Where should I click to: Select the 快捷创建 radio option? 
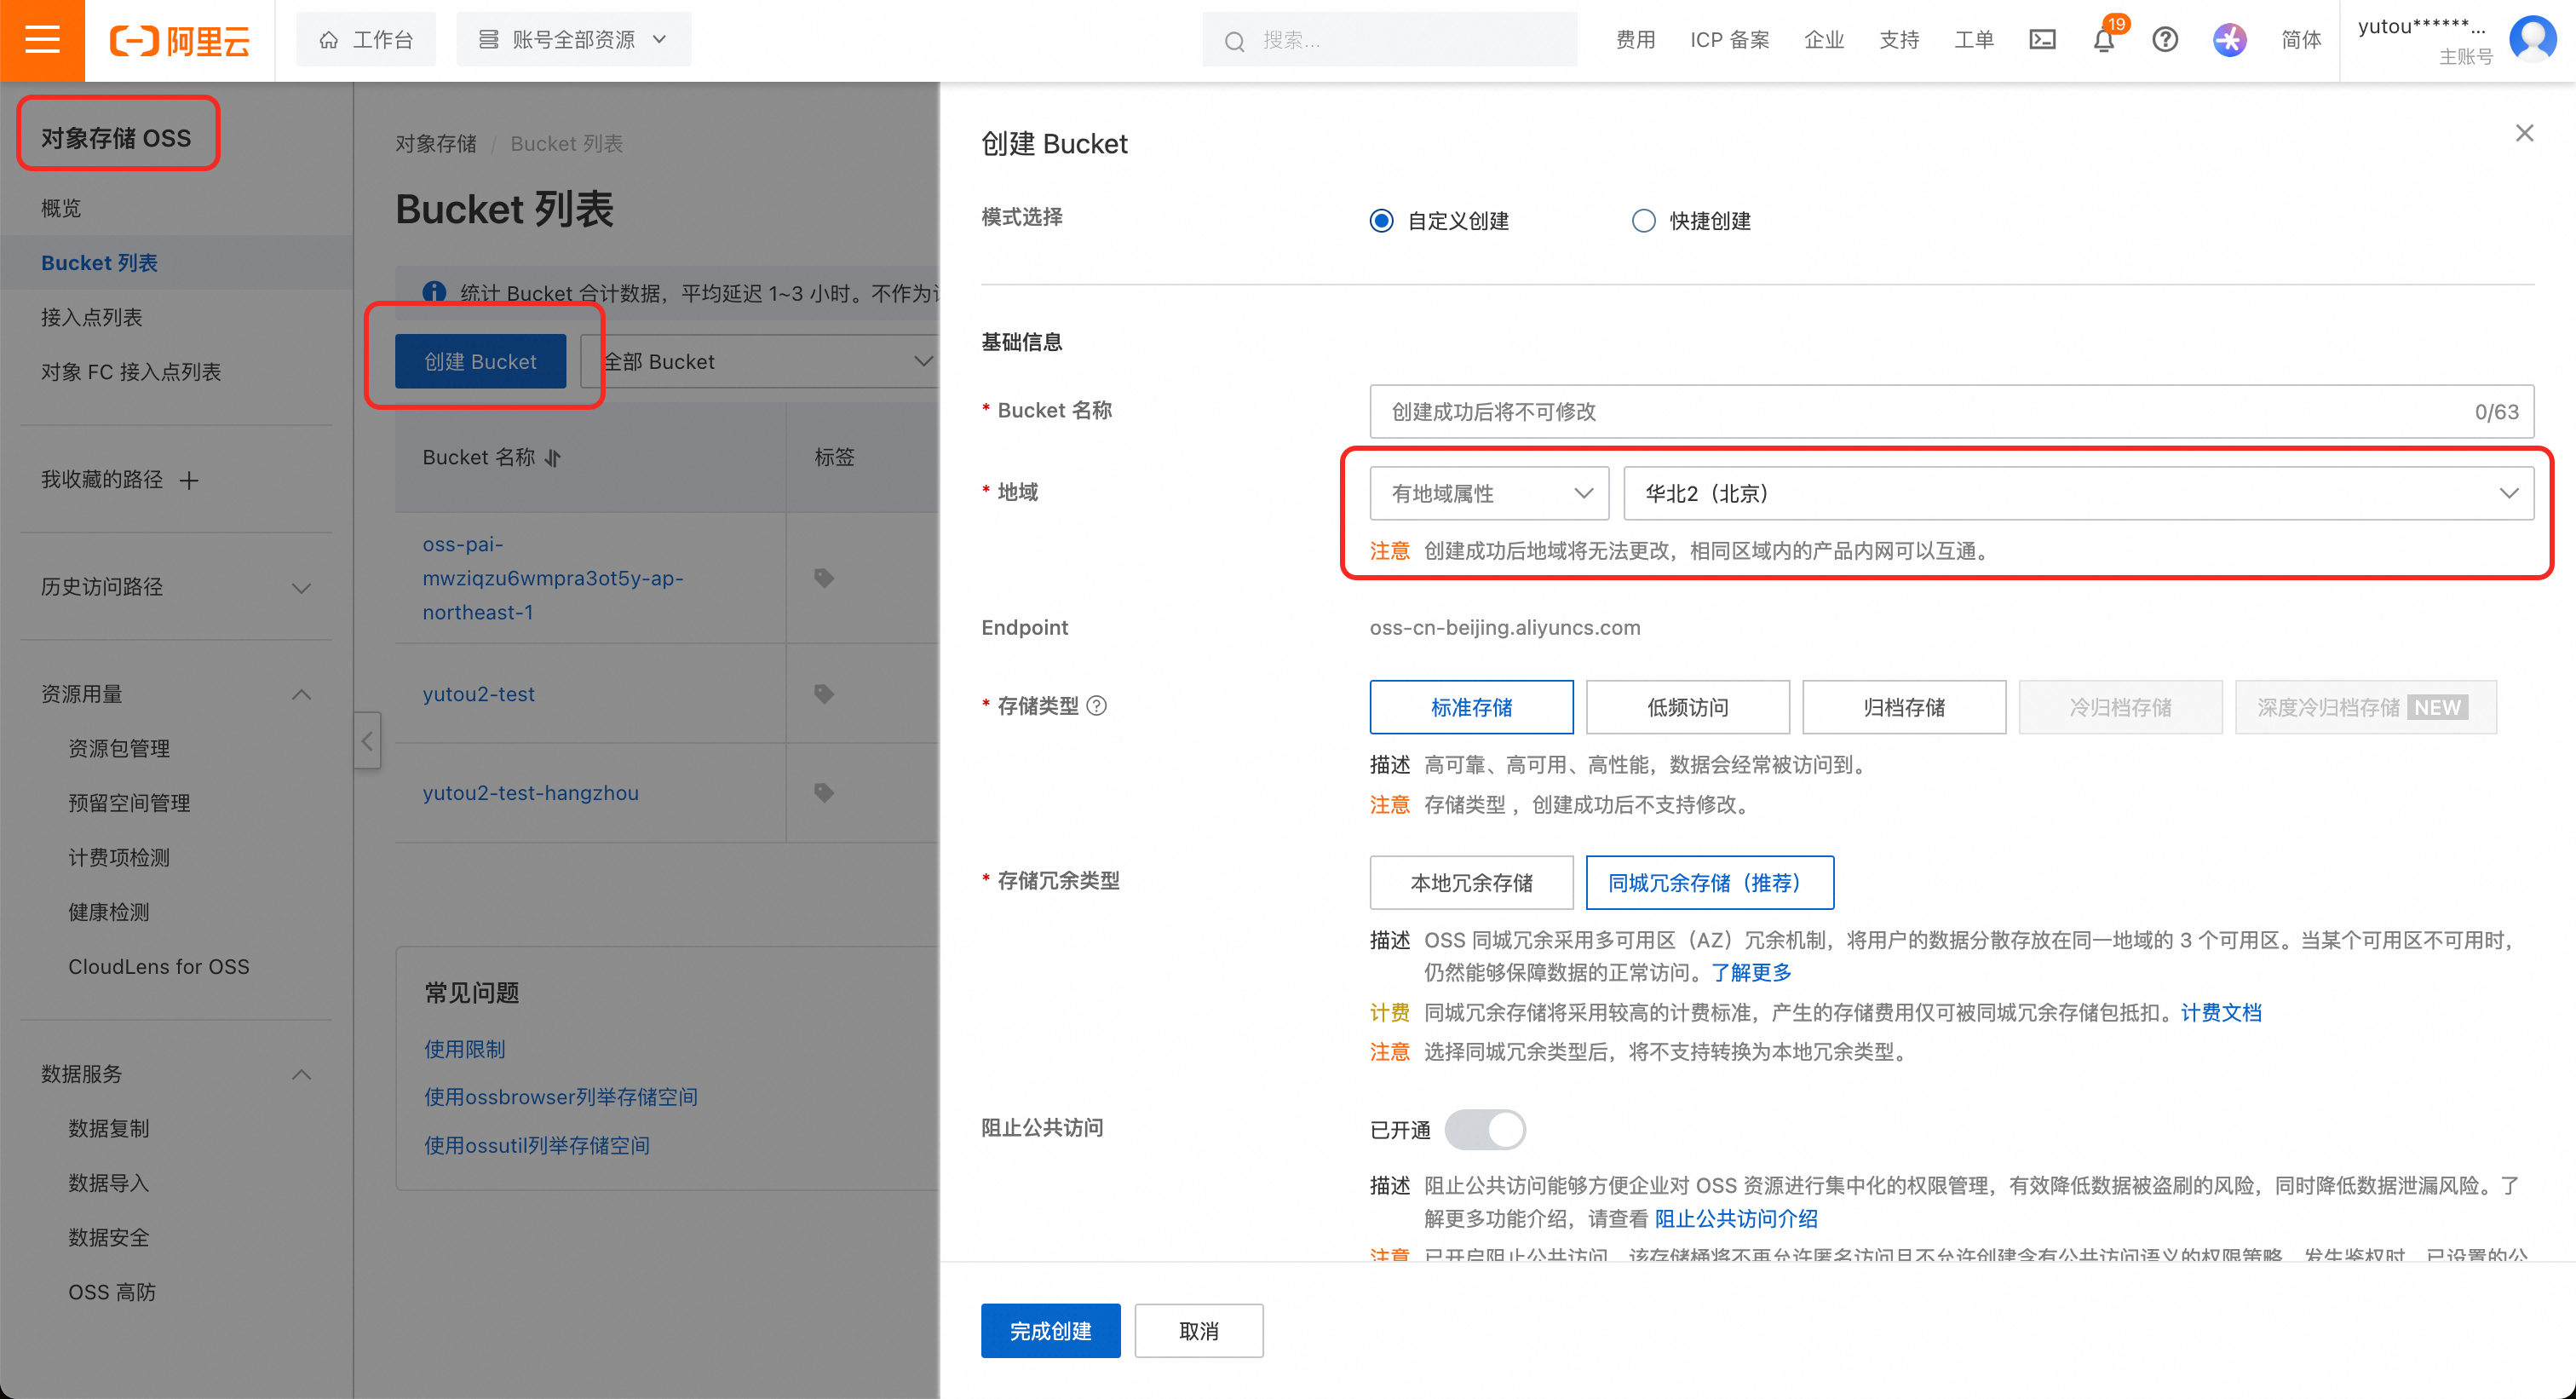coord(1643,221)
